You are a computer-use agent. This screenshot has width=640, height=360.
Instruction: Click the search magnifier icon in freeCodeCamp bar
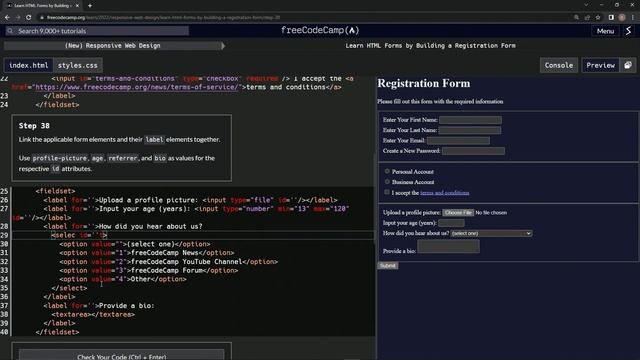pos(10,31)
